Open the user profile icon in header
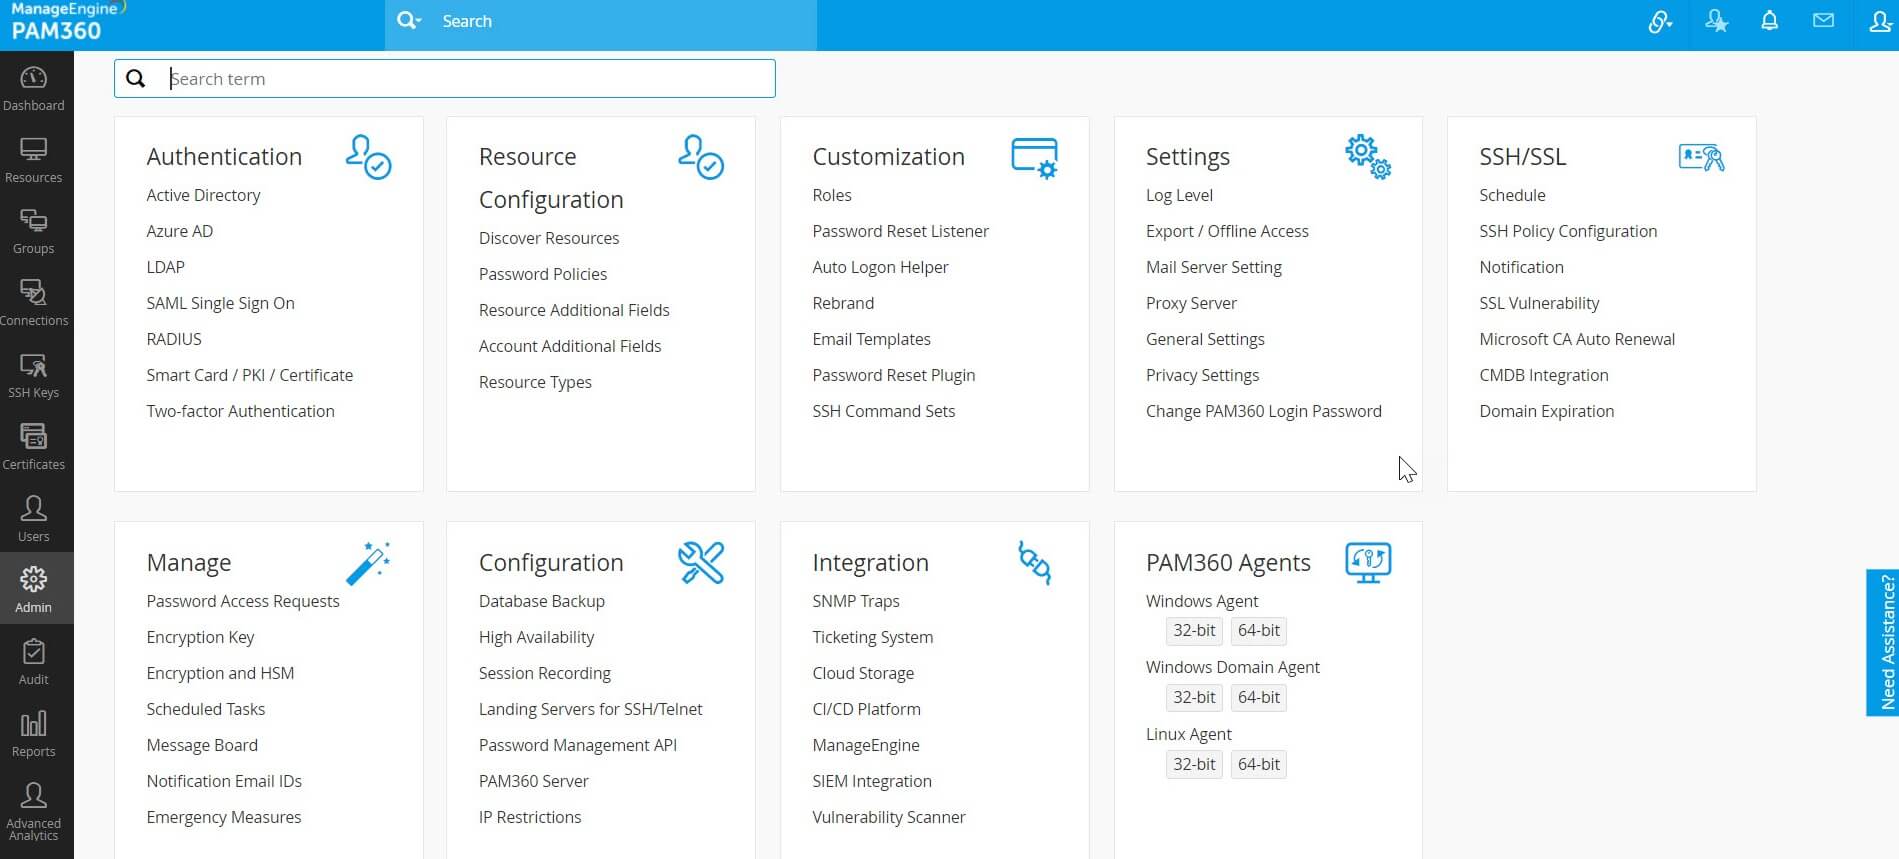Screen dimensions: 1899x859 pos(1881,21)
